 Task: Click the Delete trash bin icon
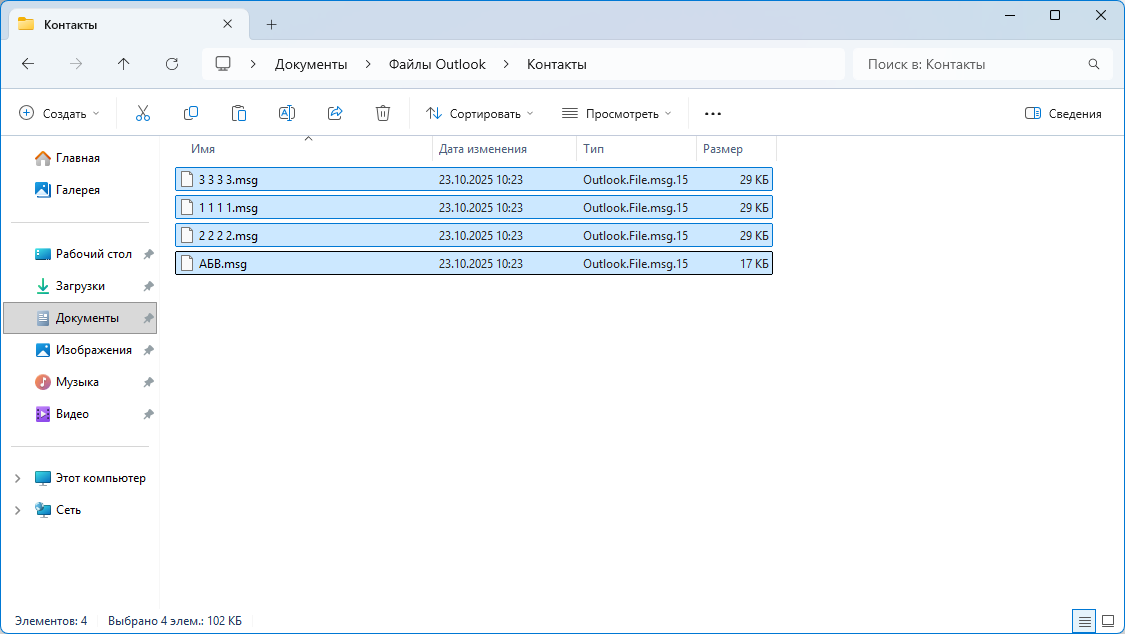[383, 114]
